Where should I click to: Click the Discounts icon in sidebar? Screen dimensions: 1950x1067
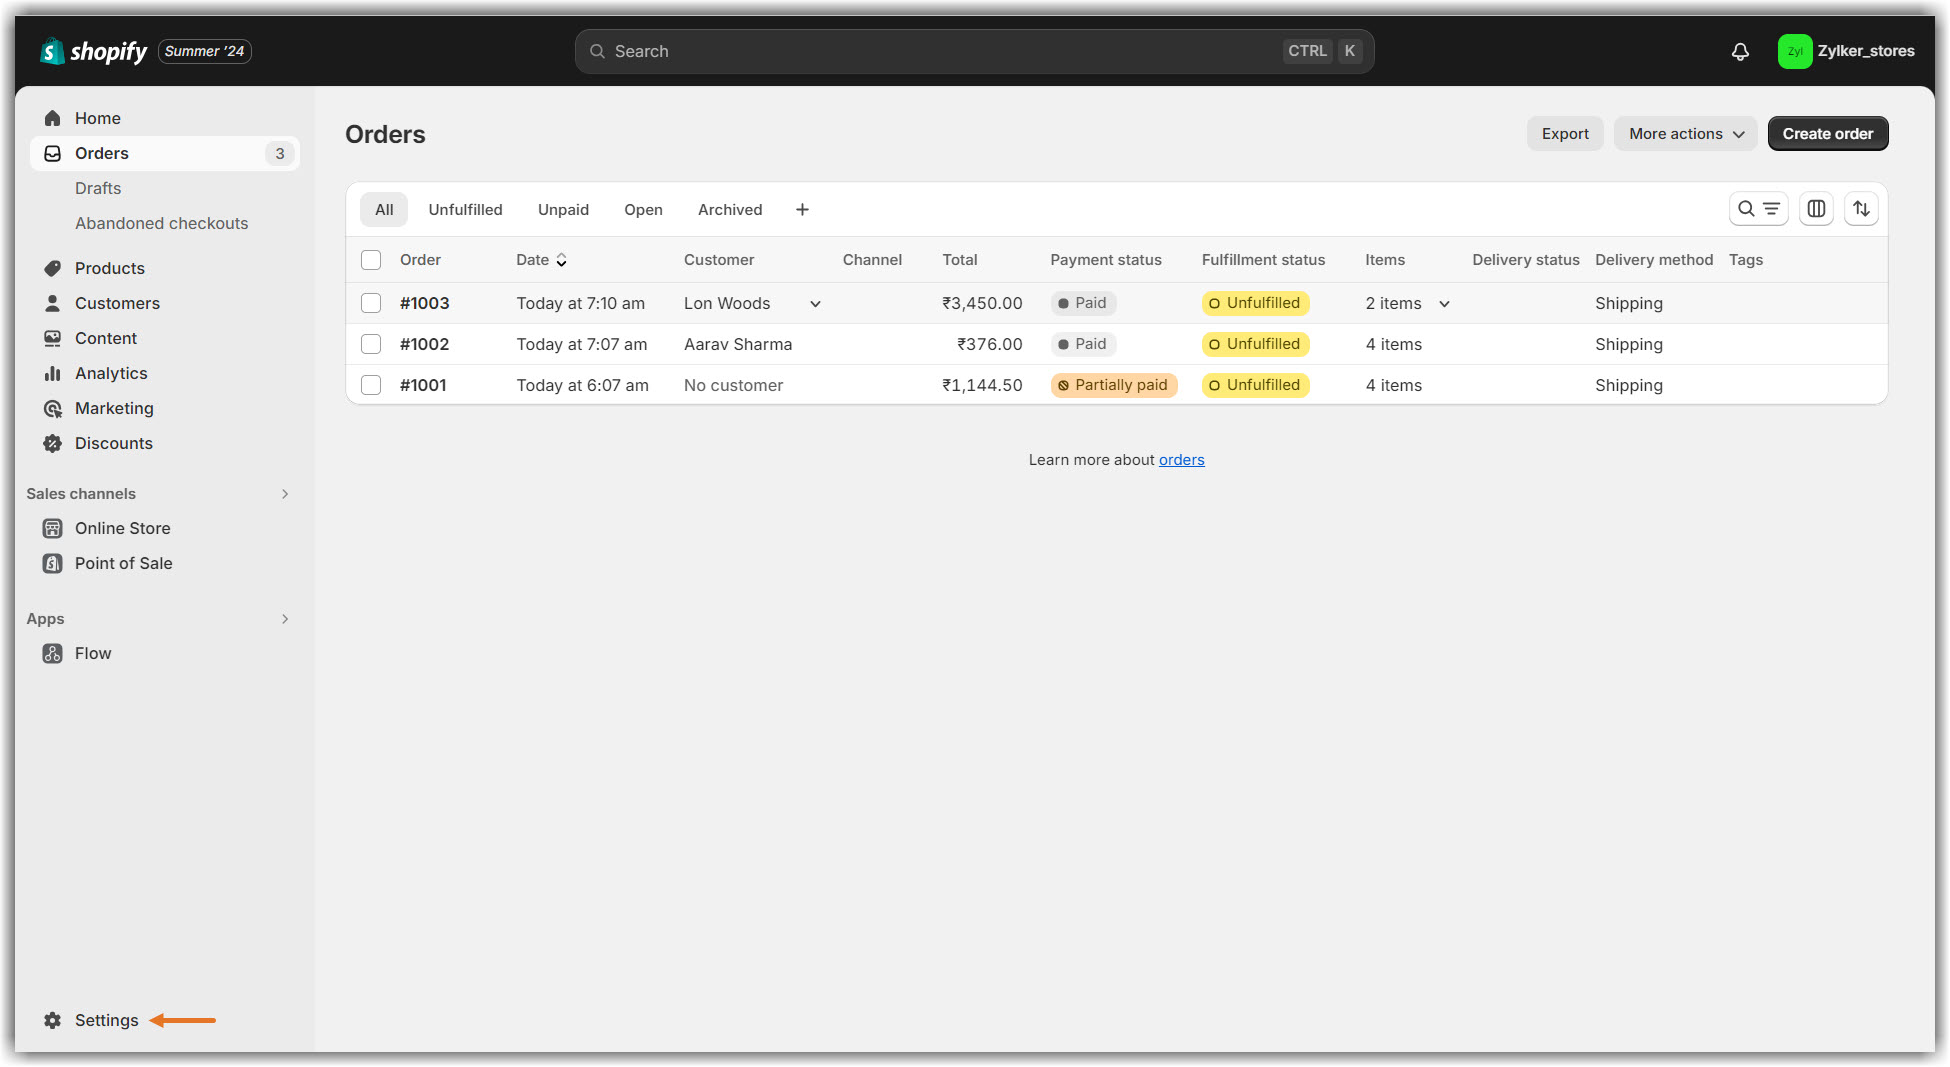coord(53,443)
